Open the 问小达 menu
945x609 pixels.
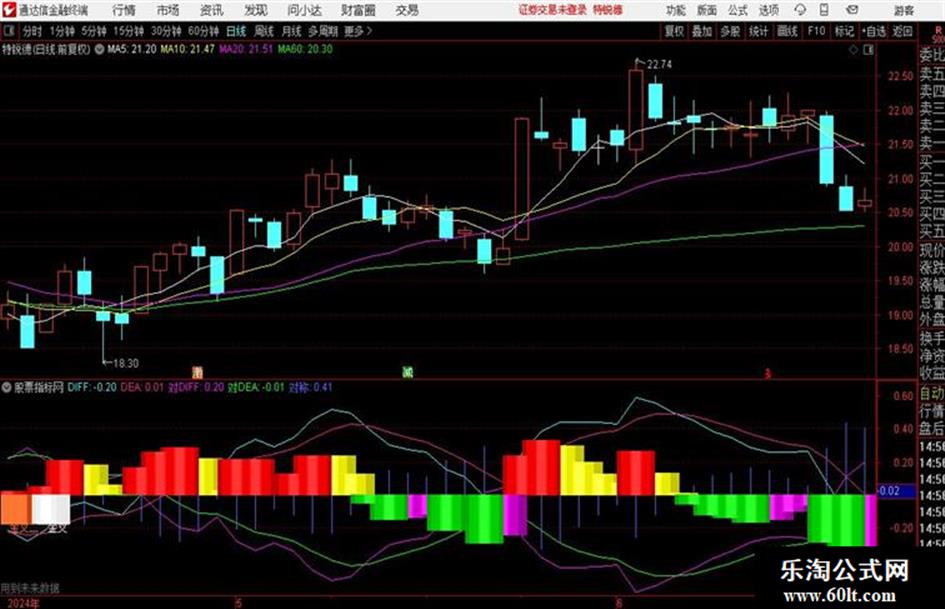pyautogui.click(x=304, y=10)
